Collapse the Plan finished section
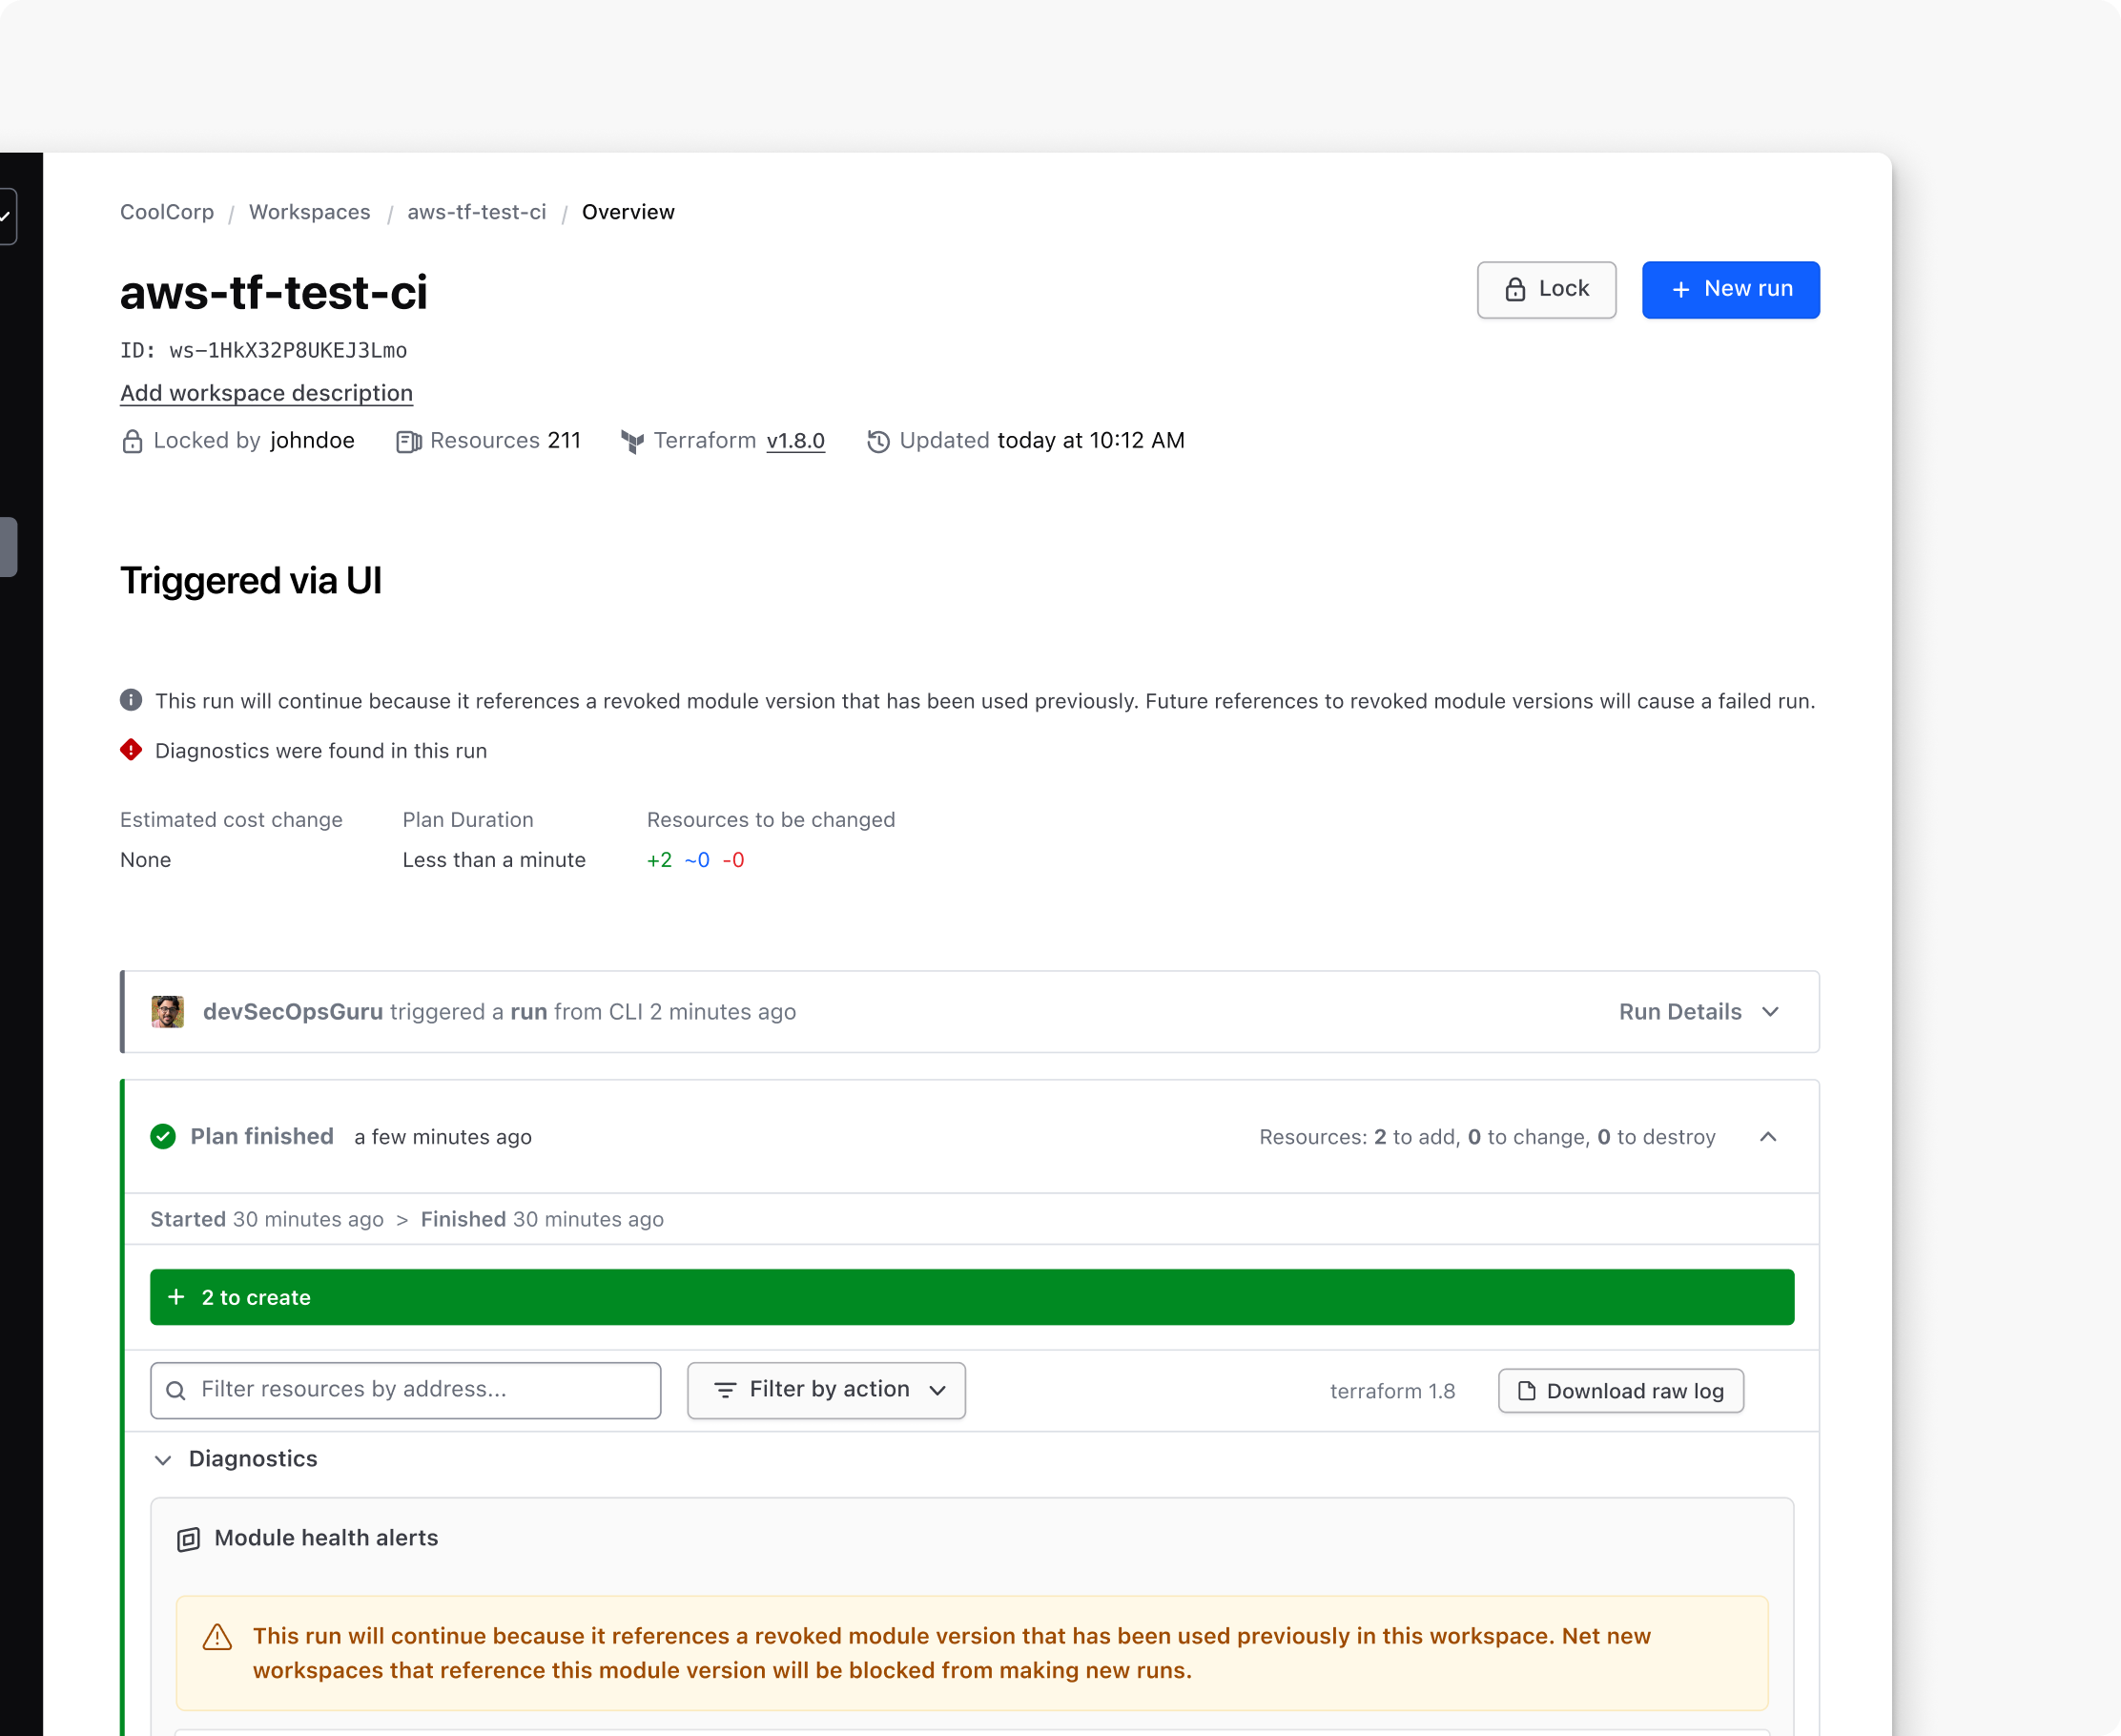Viewport: 2121px width, 1736px height. point(1768,1137)
